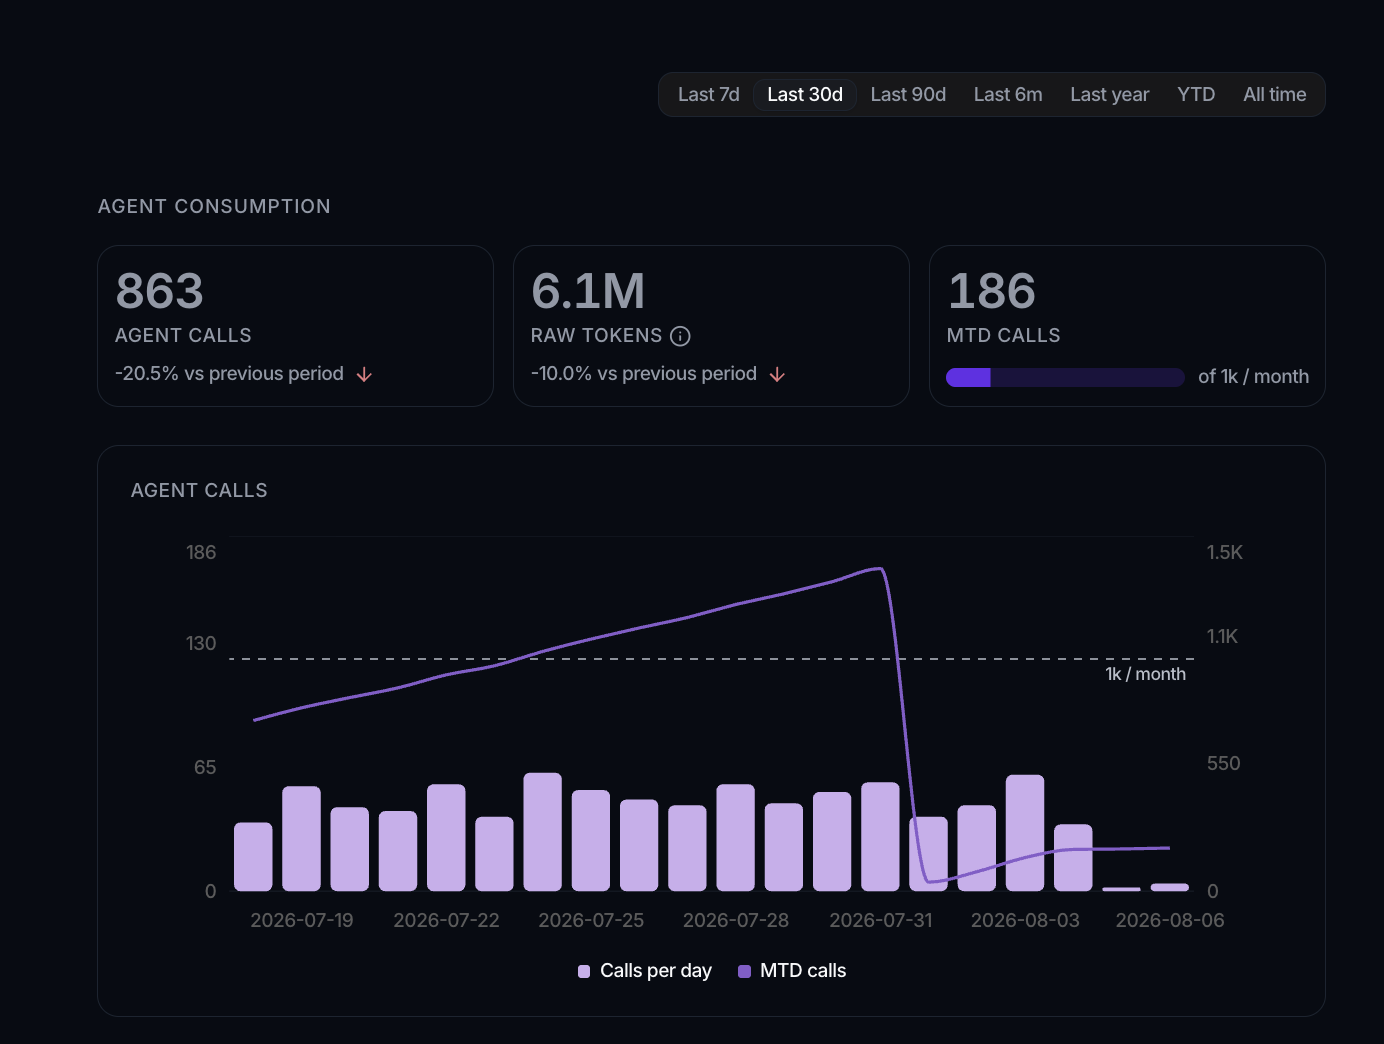1384x1044 pixels.
Task: Switch to the Last 6m range
Action: pos(1008,94)
